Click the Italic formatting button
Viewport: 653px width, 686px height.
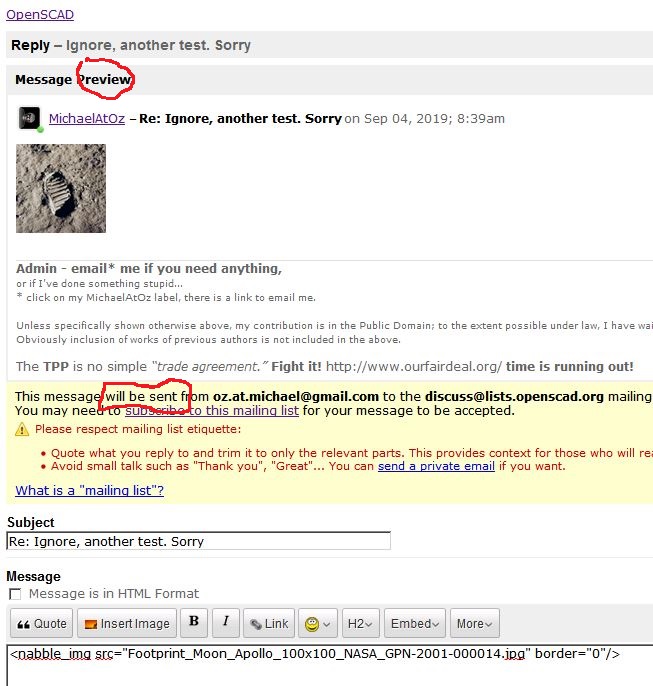(x=225, y=622)
